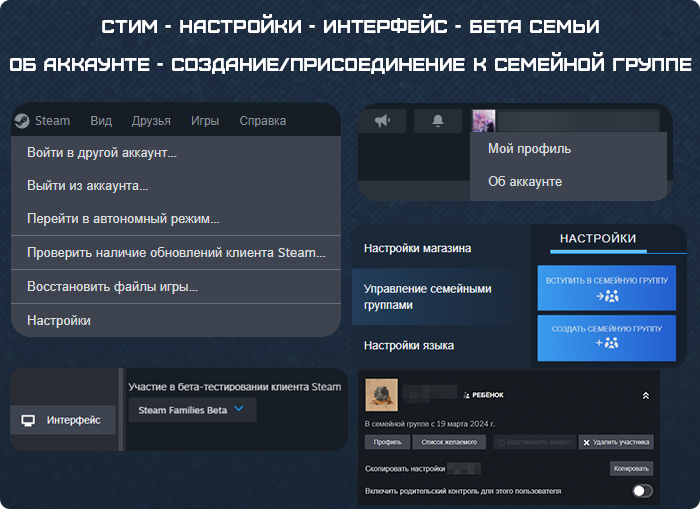The width and height of the screenshot is (700, 509).
Task: Click the Копировать button
Action: pos(631,468)
